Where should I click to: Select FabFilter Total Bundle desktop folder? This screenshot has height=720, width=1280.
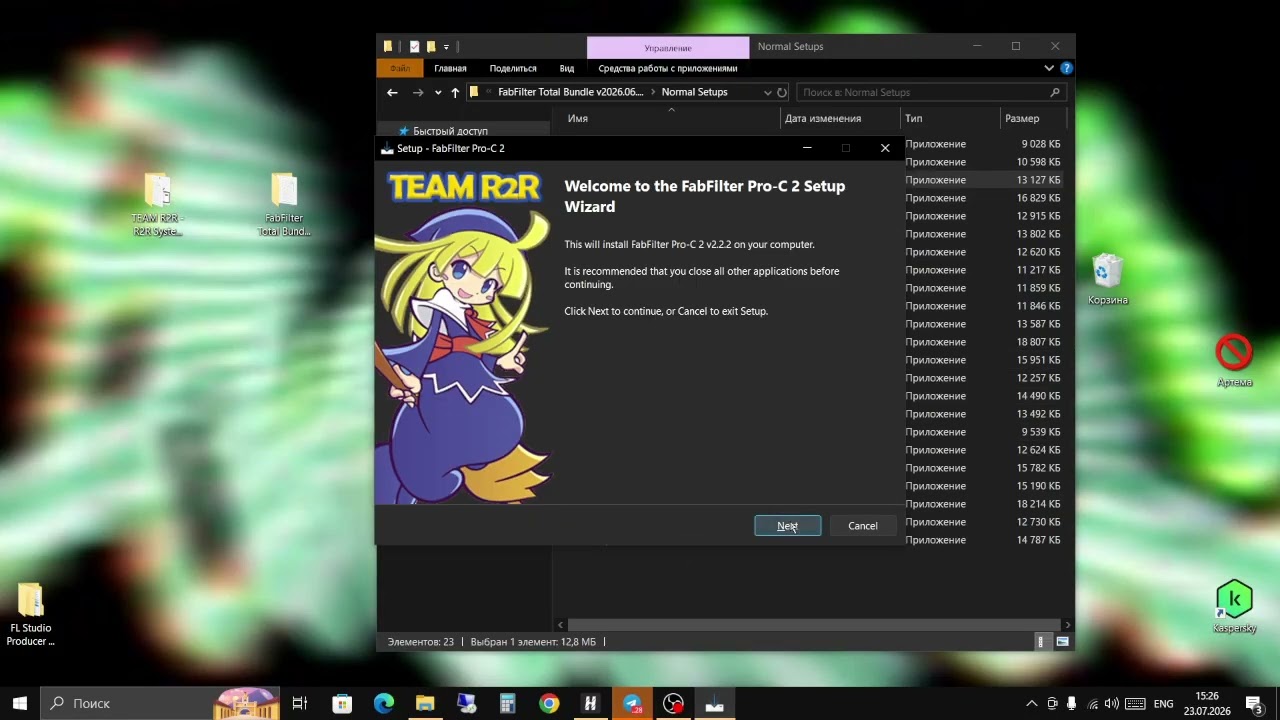pyautogui.click(x=284, y=205)
